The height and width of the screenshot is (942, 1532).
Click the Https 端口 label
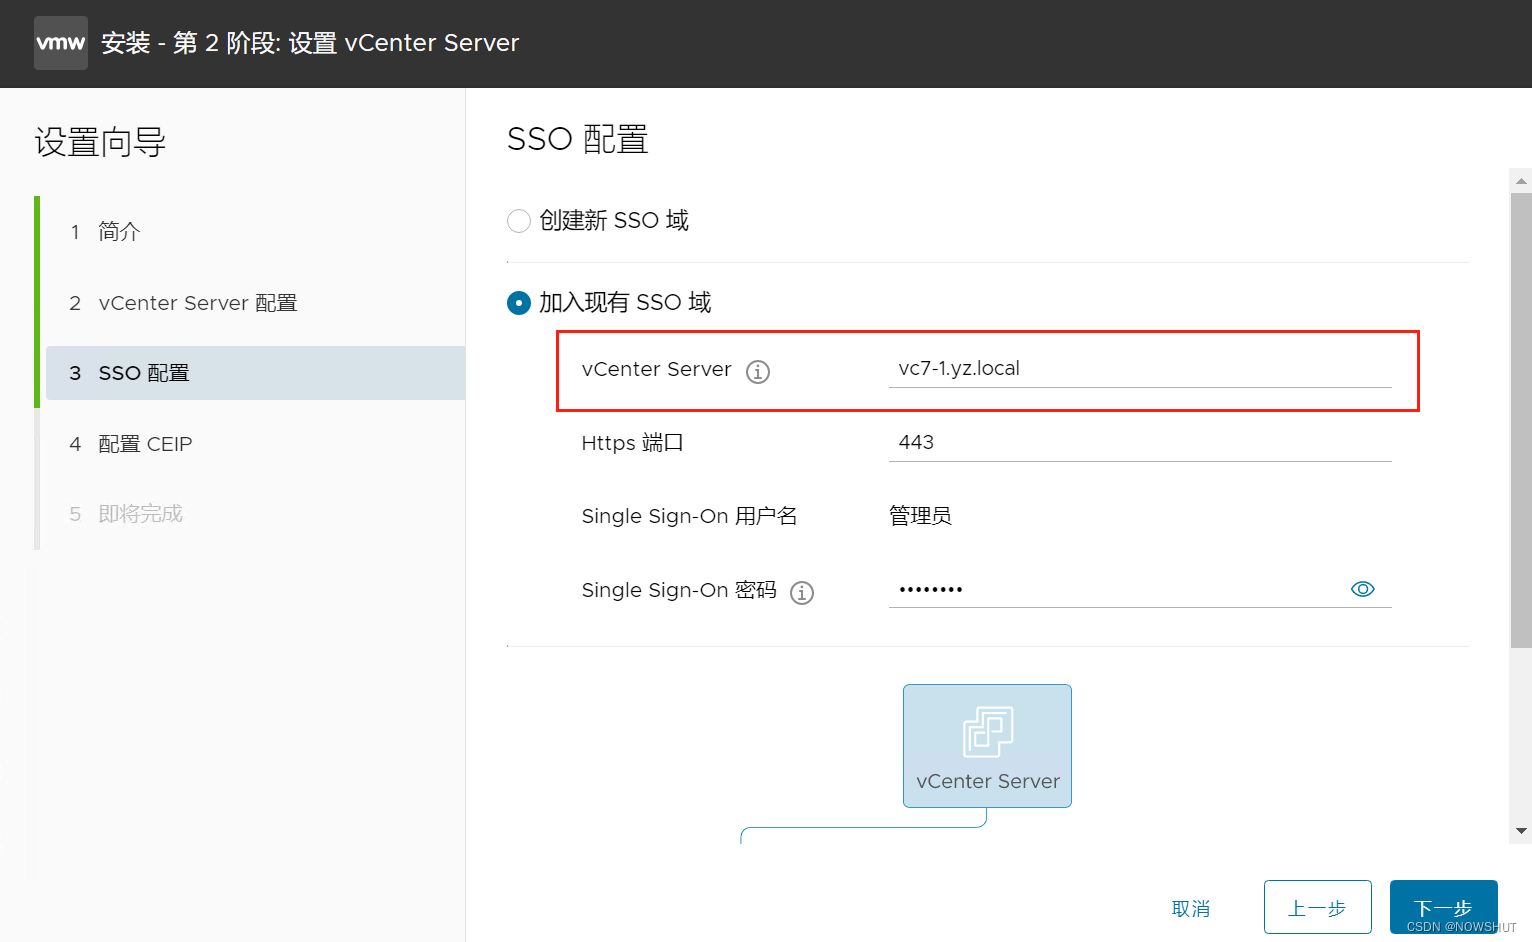[632, 442]
